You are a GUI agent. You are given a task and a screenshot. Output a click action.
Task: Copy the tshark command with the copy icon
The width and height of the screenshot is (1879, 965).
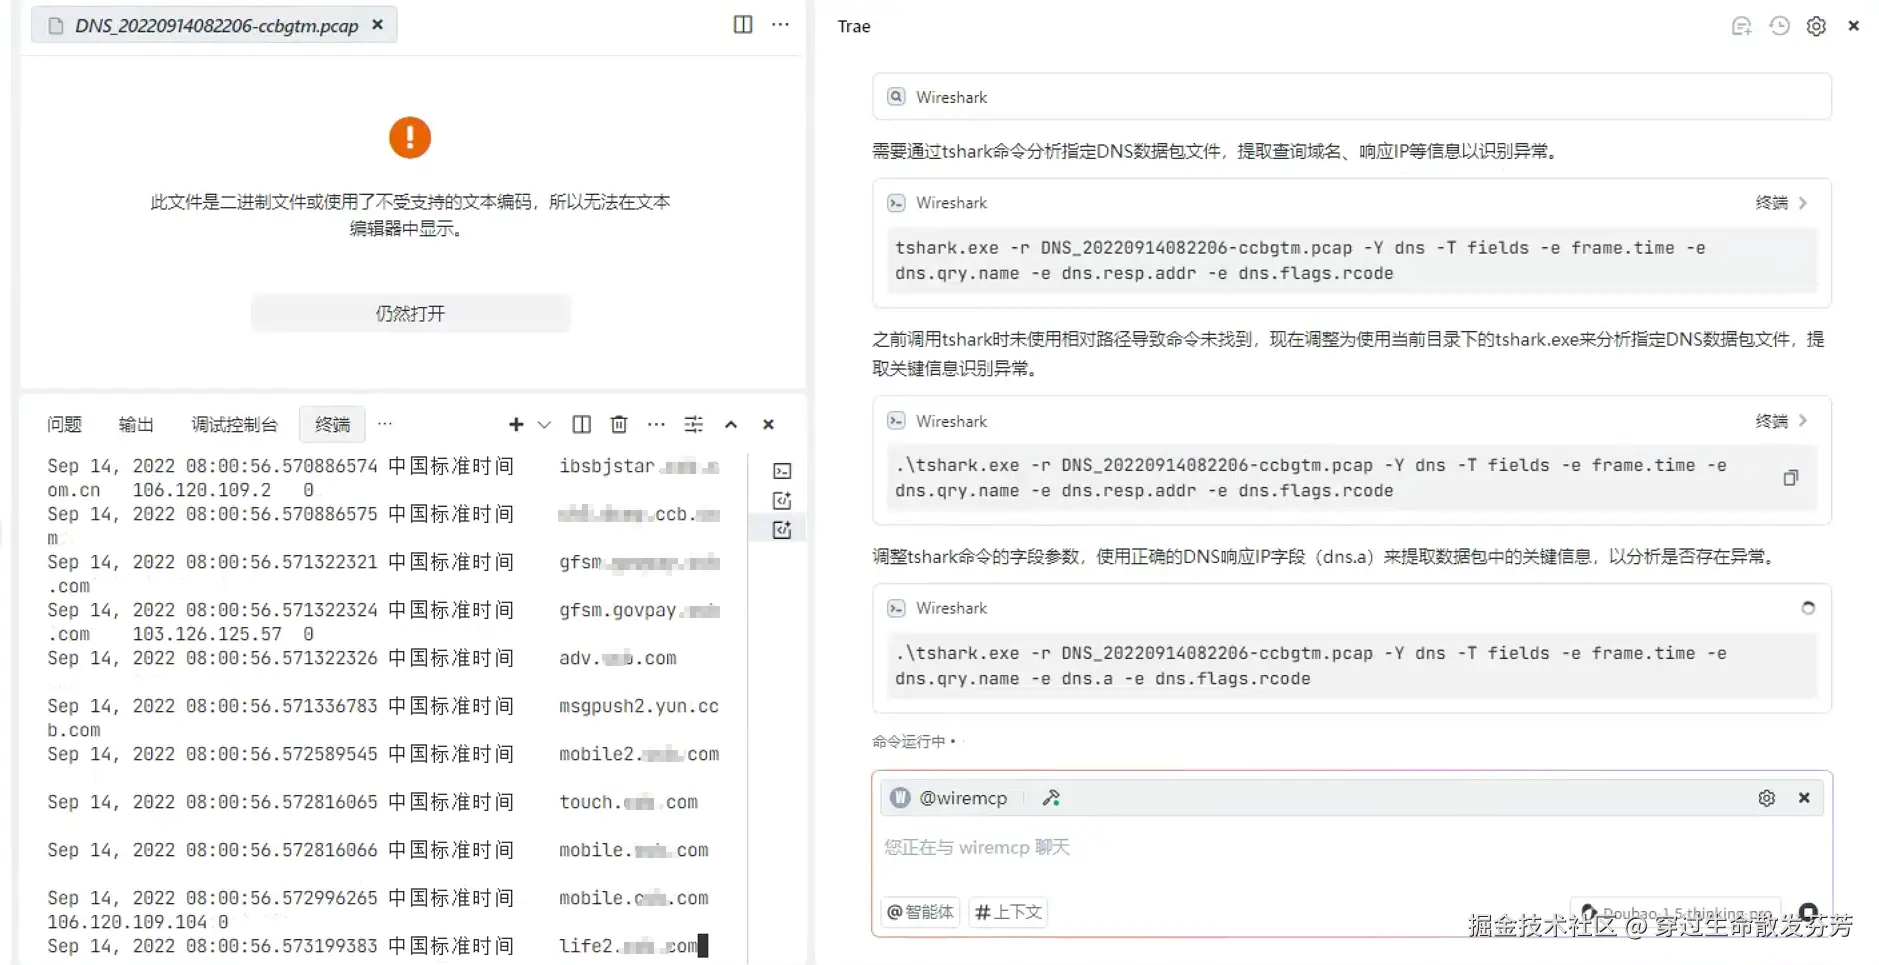[x=1791, y=478]
